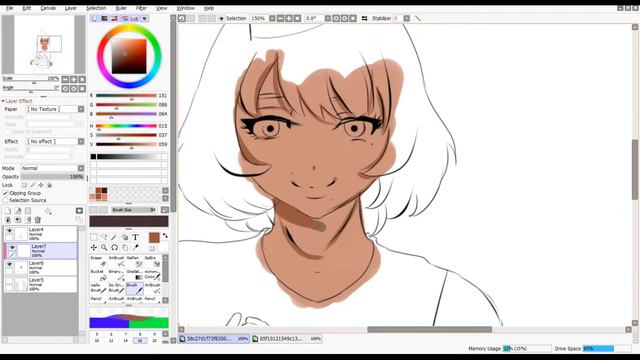This screenshot has width=640, height=360.
Task: Enable the Selection Source checkbox
Action: click(x=5, y=200)
